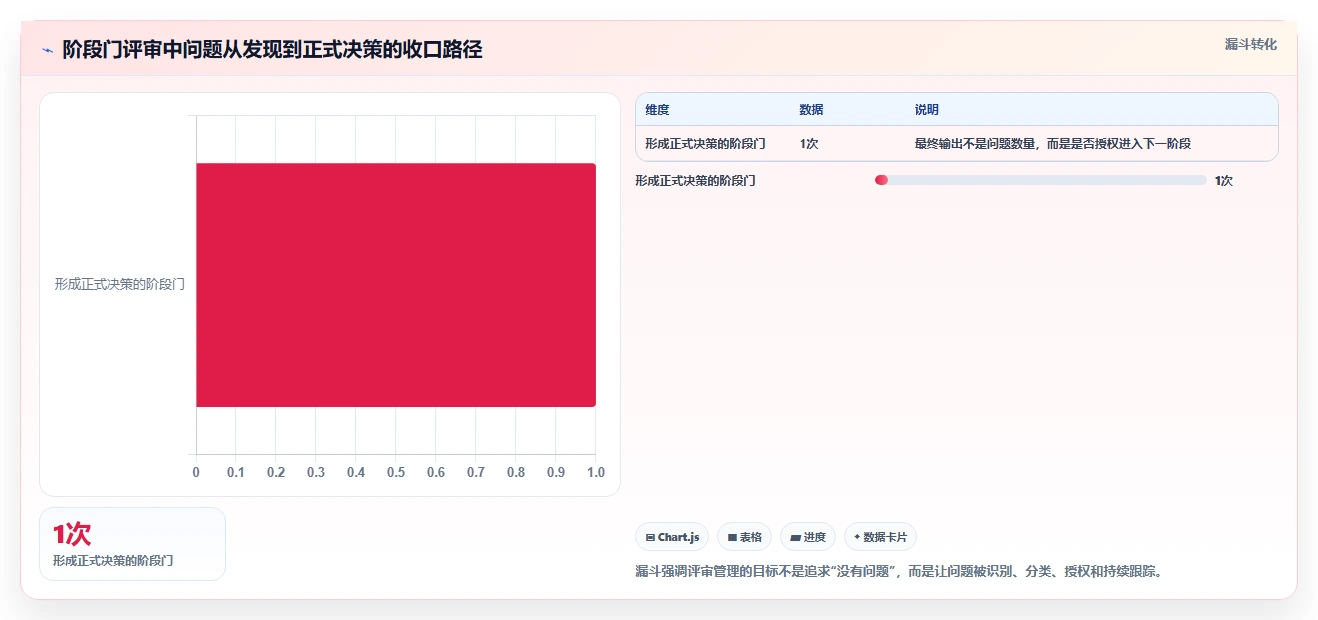Click the 漏斗转化 tag label
The image size is (1318, 620).
(x=1251, y=45)
